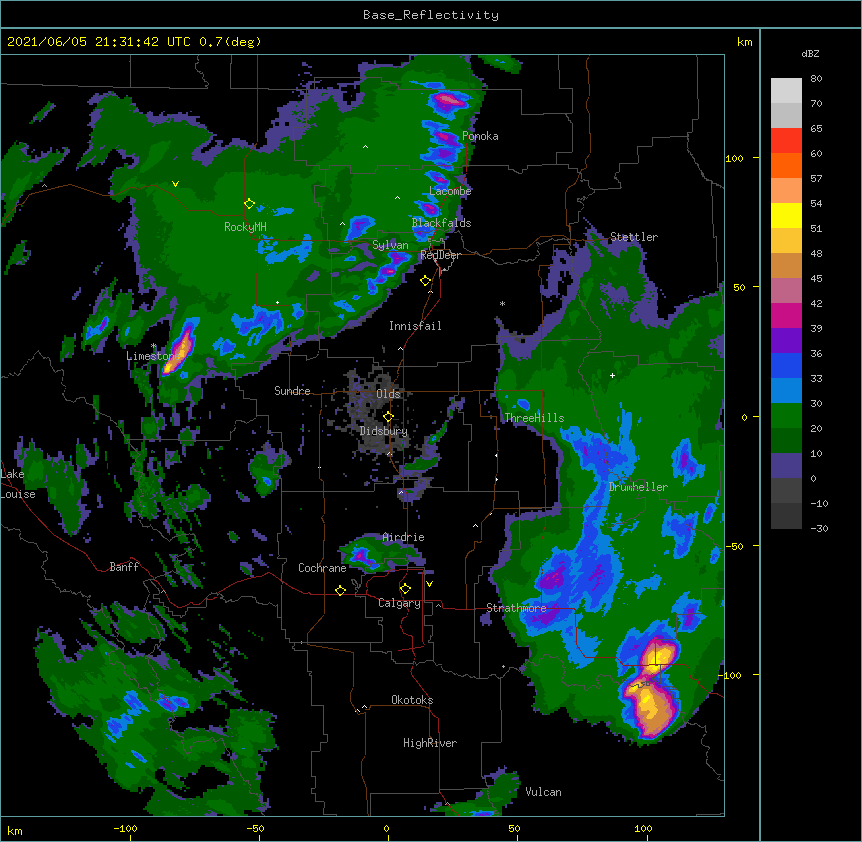Click the -100 tick on the bottom axis
Viewport: 862px width, 842px height.
click(125, 829)
